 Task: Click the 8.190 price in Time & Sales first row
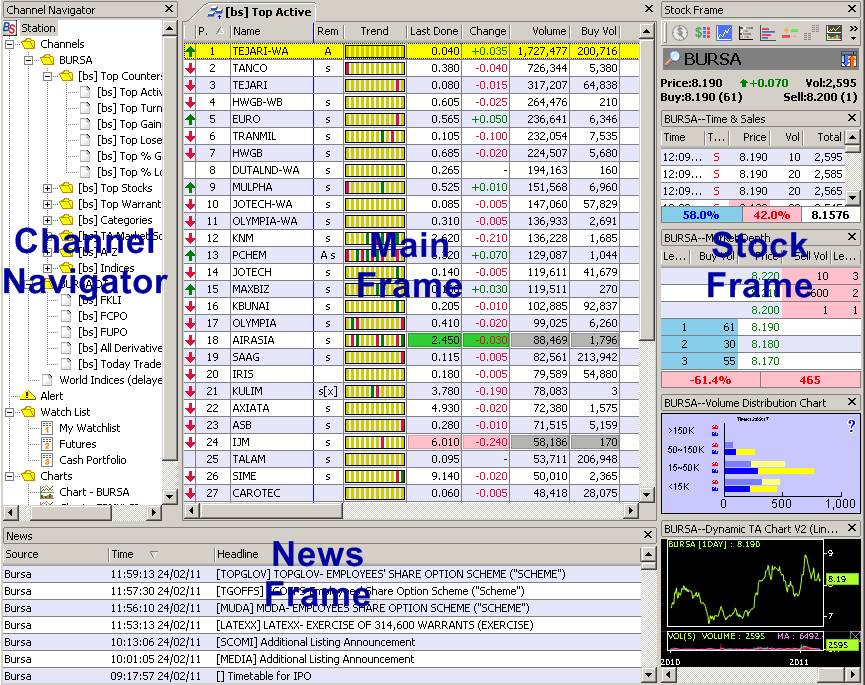pos(753,157)
